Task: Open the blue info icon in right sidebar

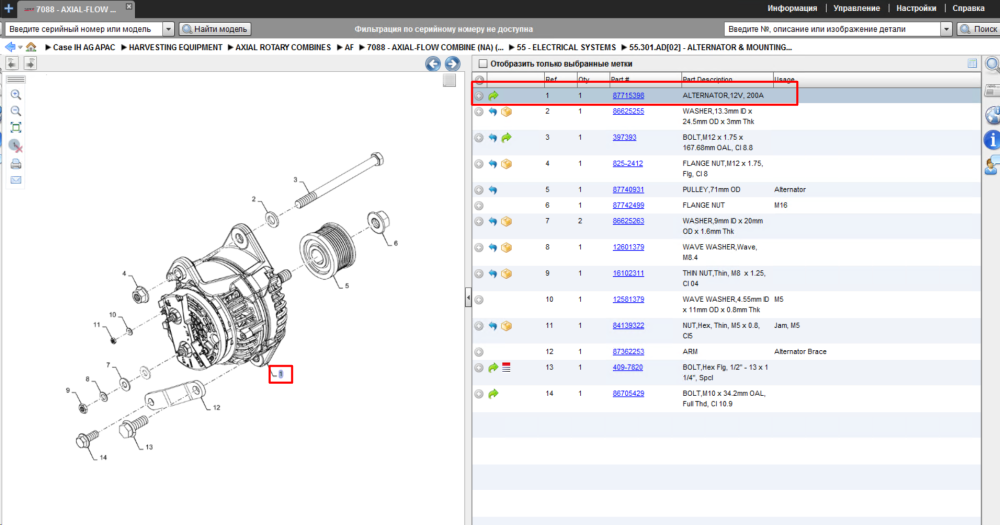Action: pos(992,140)
